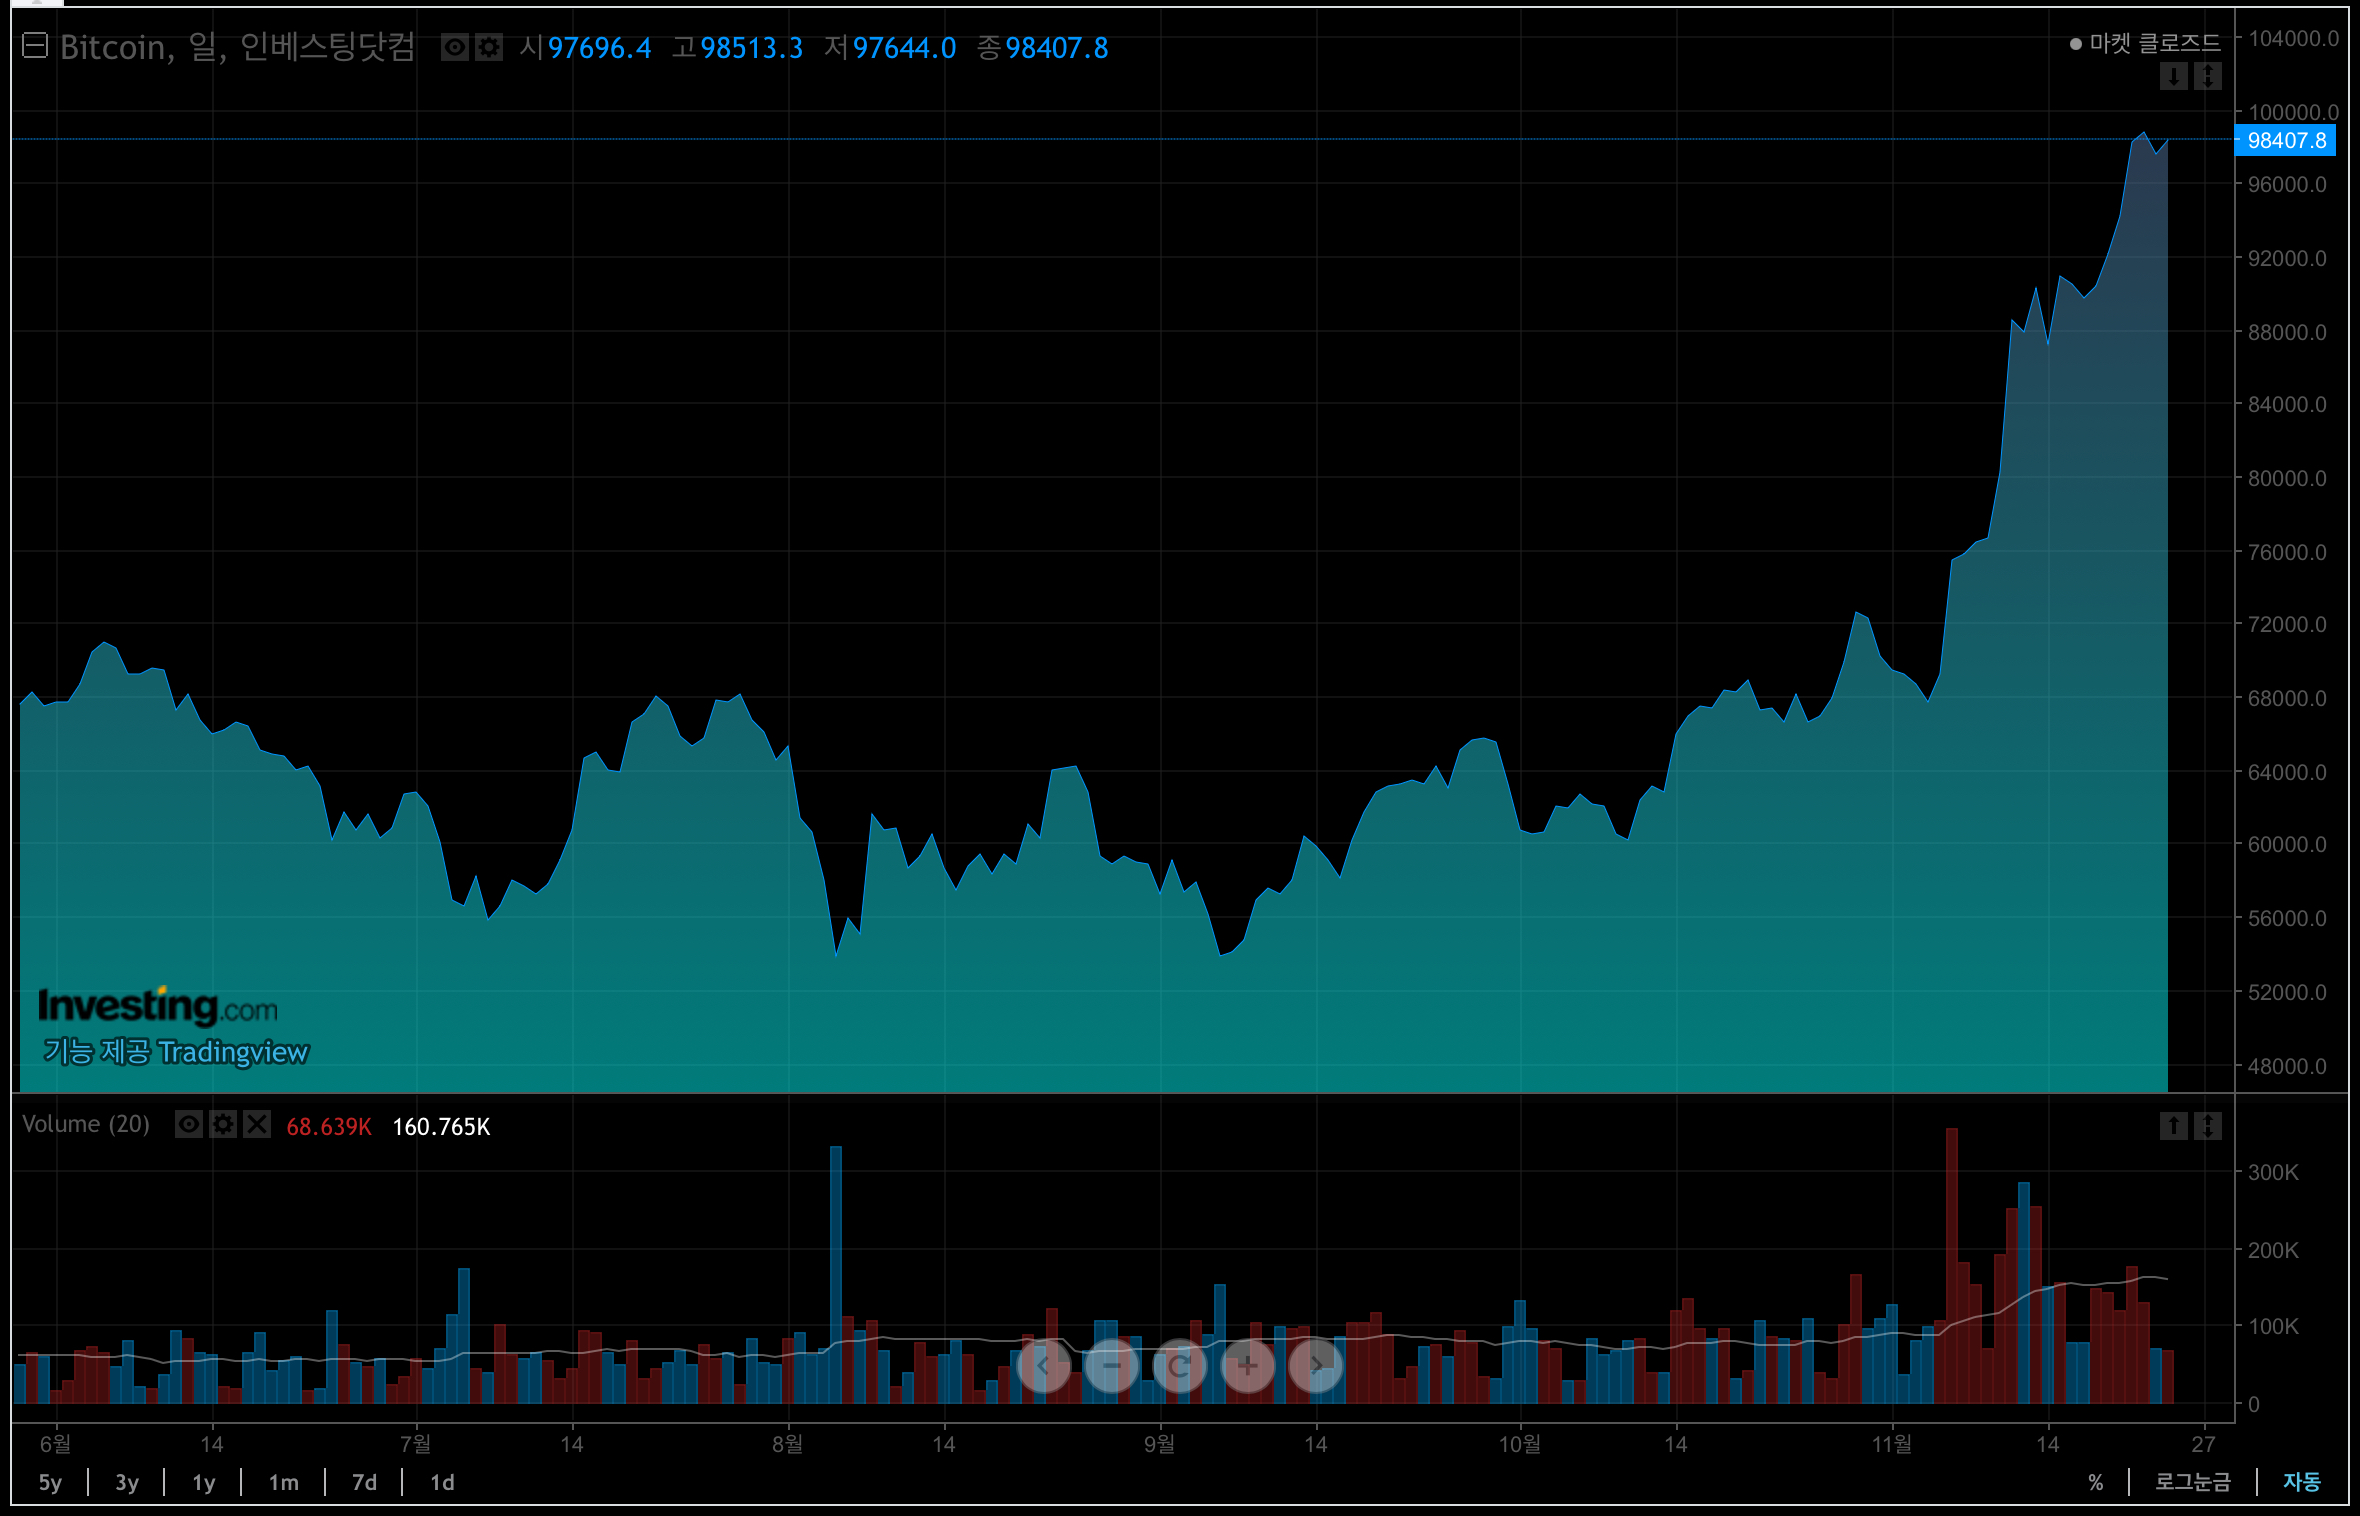Click the 8월 date axis label
This screenshot has height=1516, width=2360.
(x=787, y=1444)
